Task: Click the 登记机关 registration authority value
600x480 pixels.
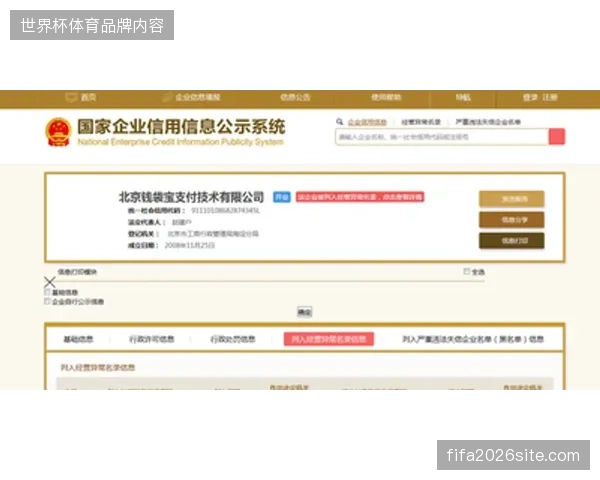Action: point(213,233)
